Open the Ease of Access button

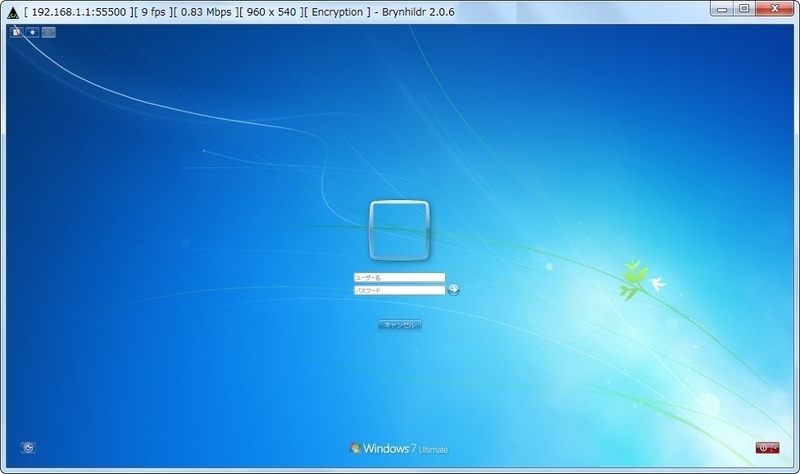tap(28, 448)
